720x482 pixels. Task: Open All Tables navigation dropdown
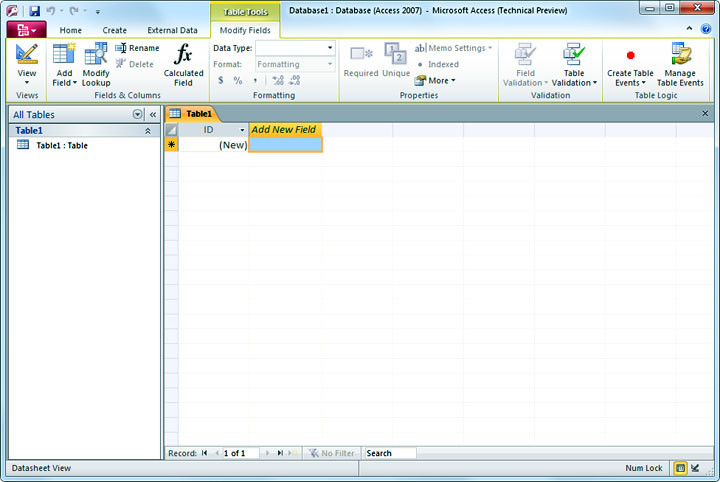coord(137,114)
